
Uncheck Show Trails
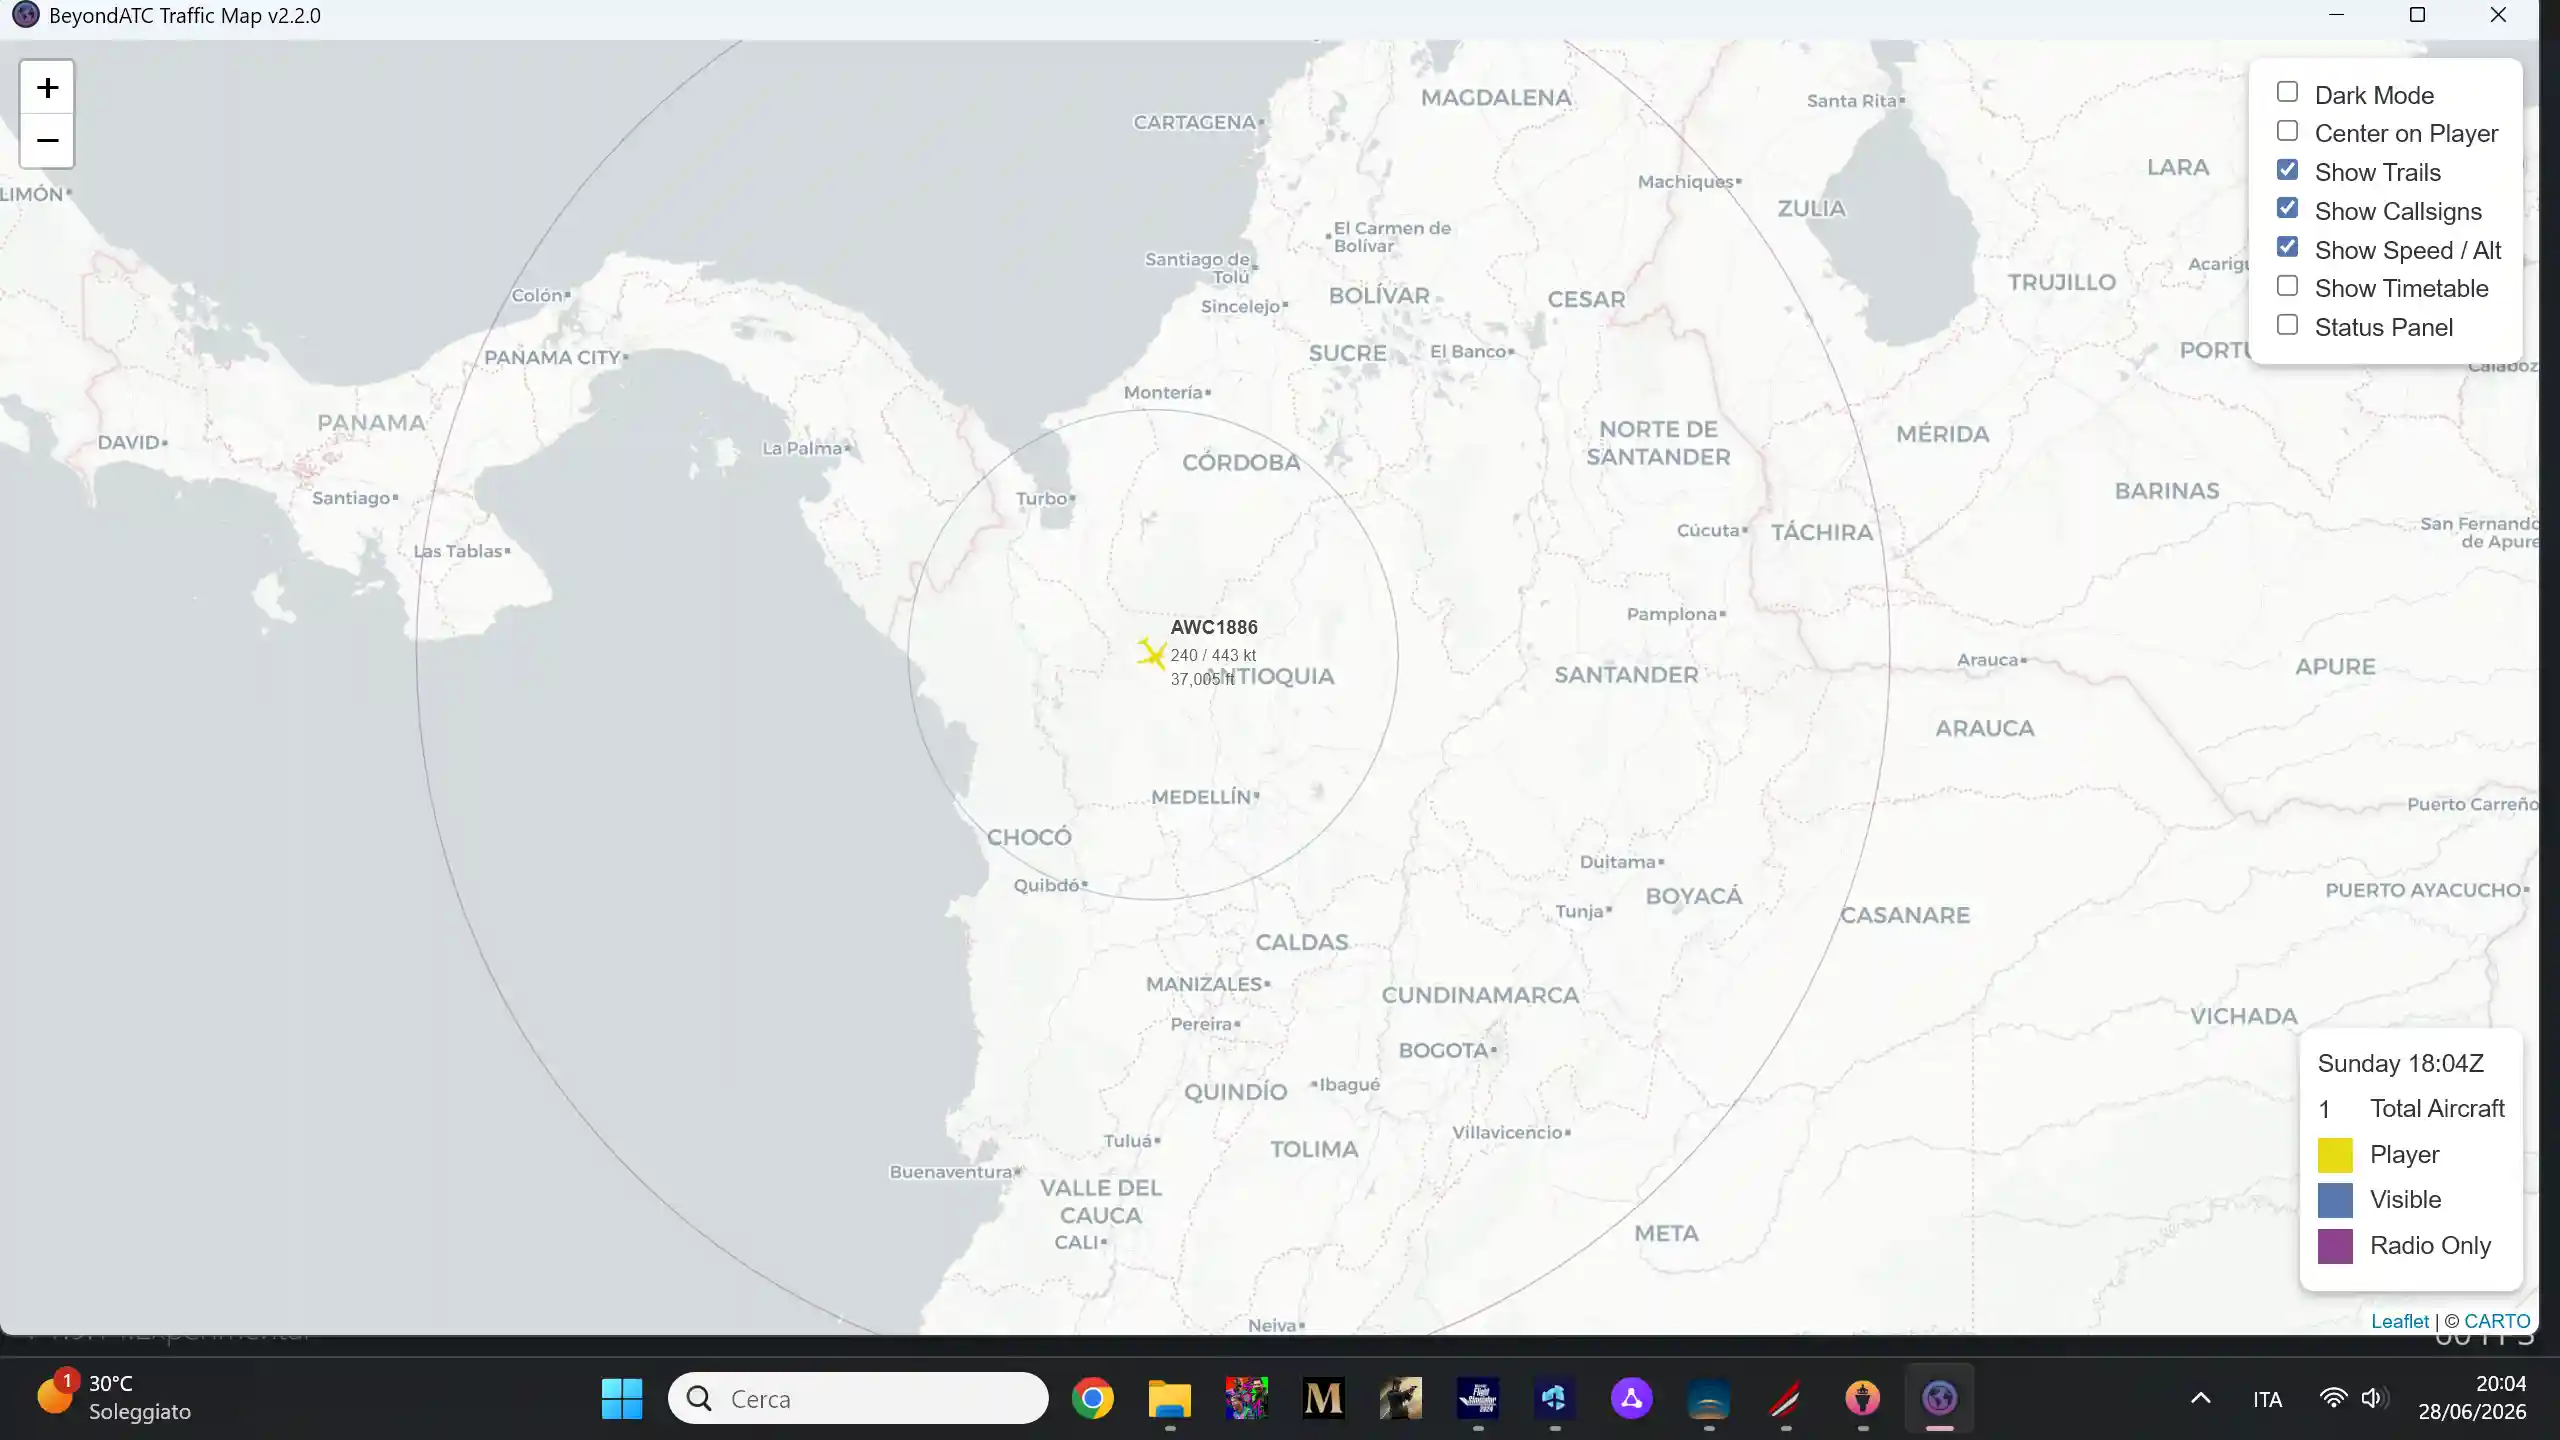coord(2287,169)
